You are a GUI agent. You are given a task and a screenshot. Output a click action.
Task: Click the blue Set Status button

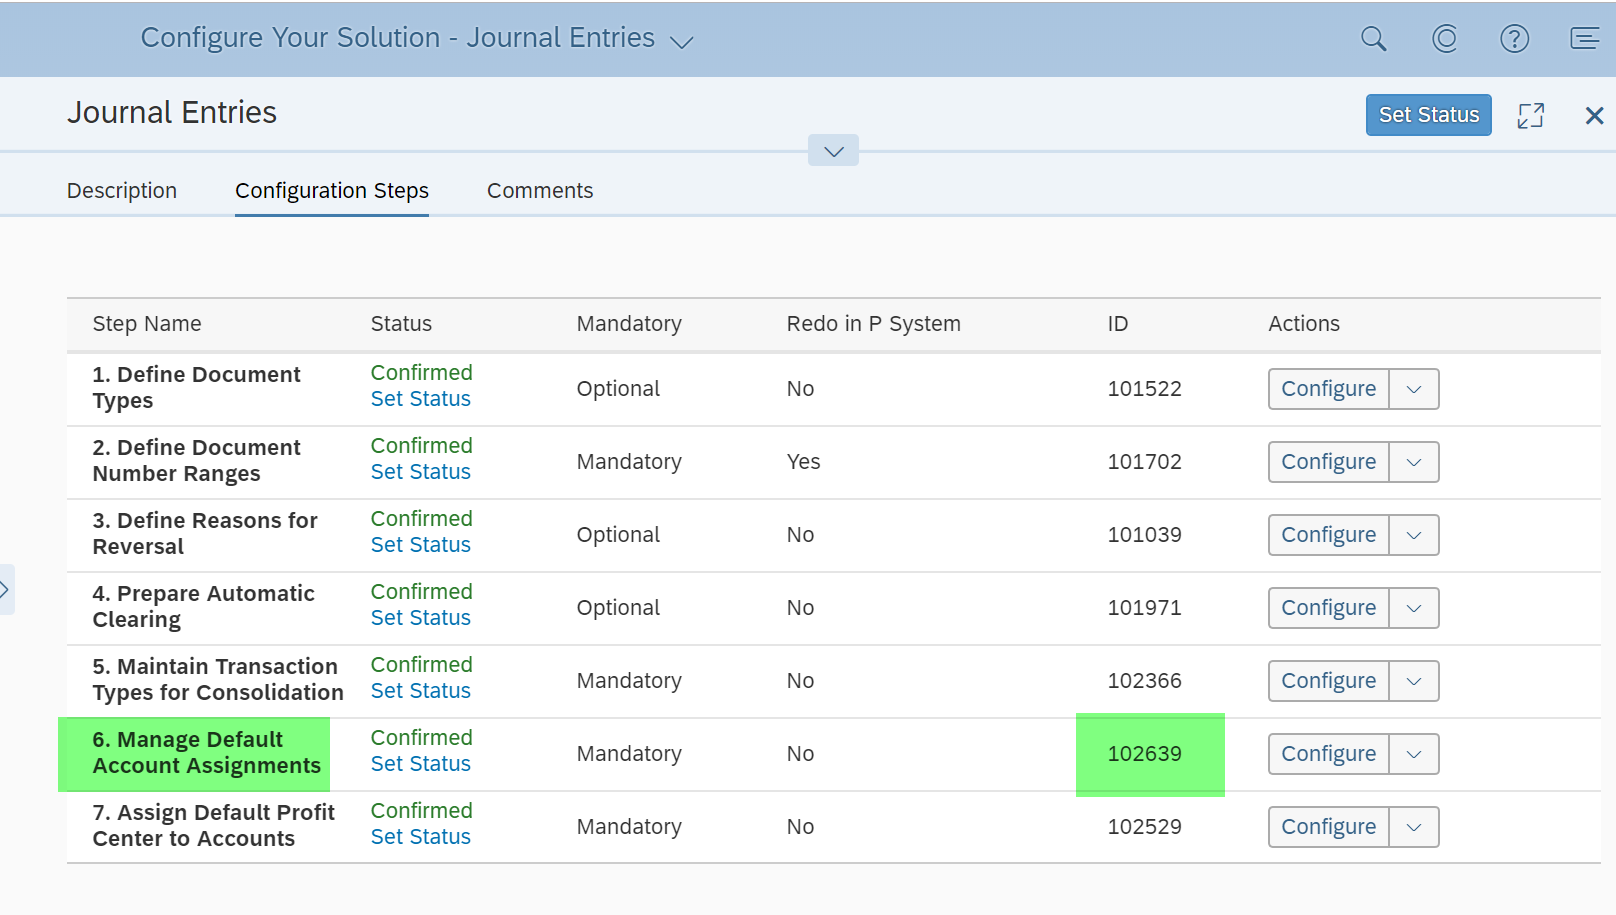(x=1428, y=115)
